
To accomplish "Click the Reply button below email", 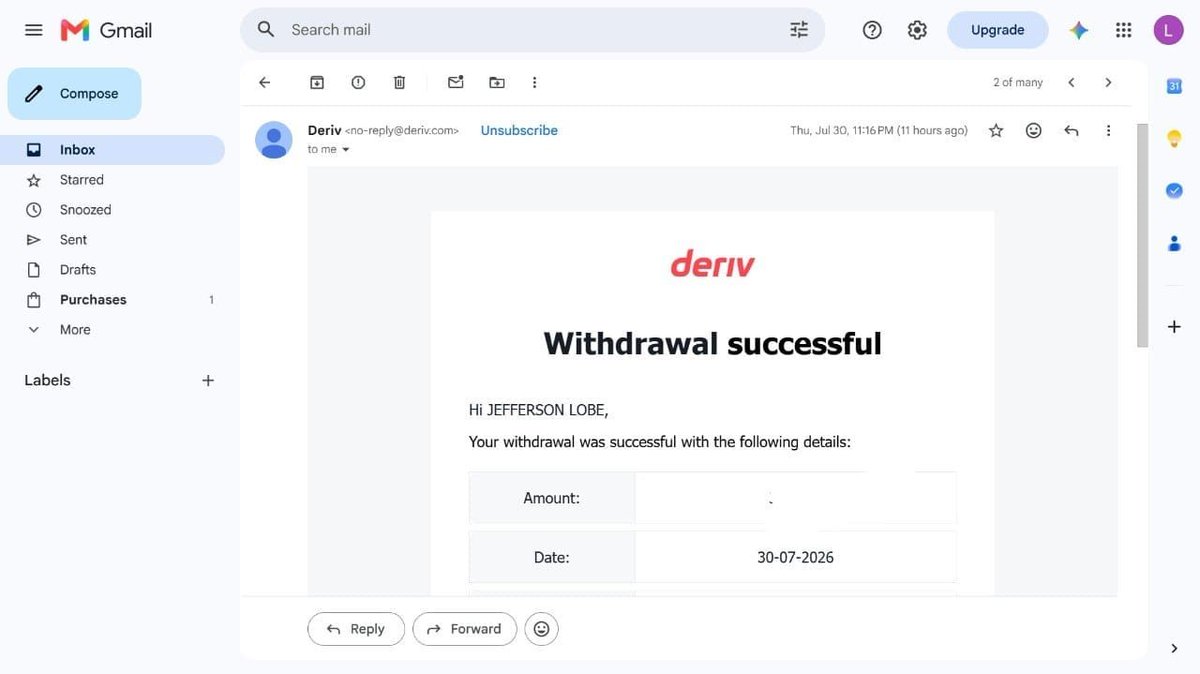I will tap(356, 629).
